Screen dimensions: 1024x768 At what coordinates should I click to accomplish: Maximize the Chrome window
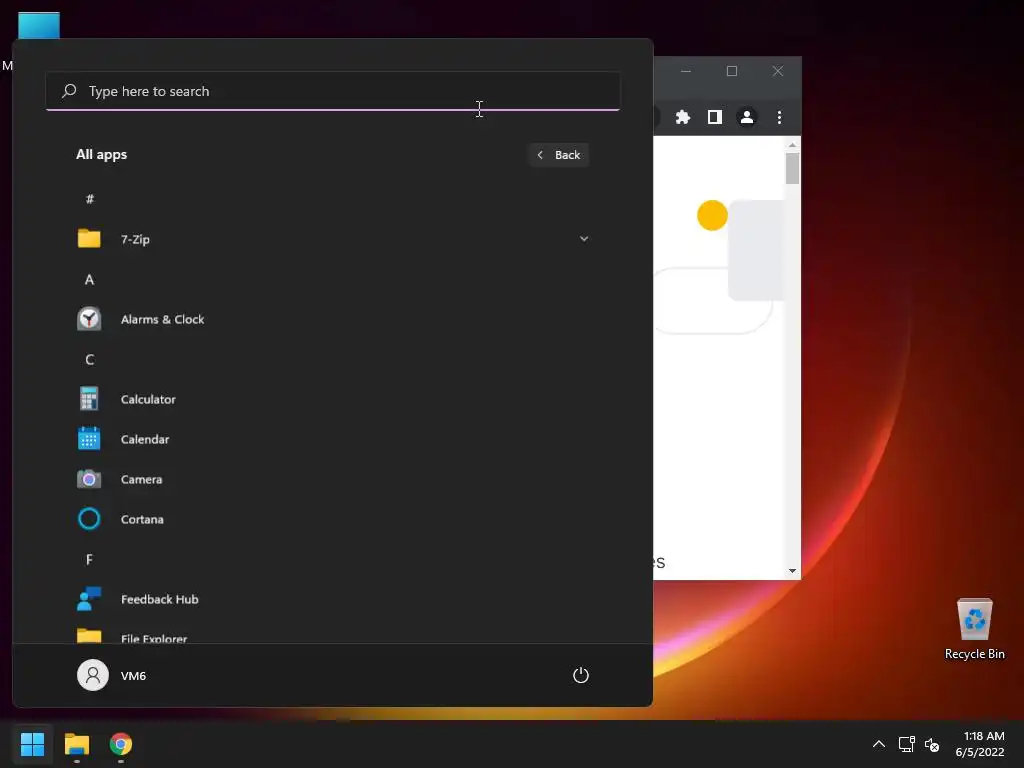click(x=731, y=71)
